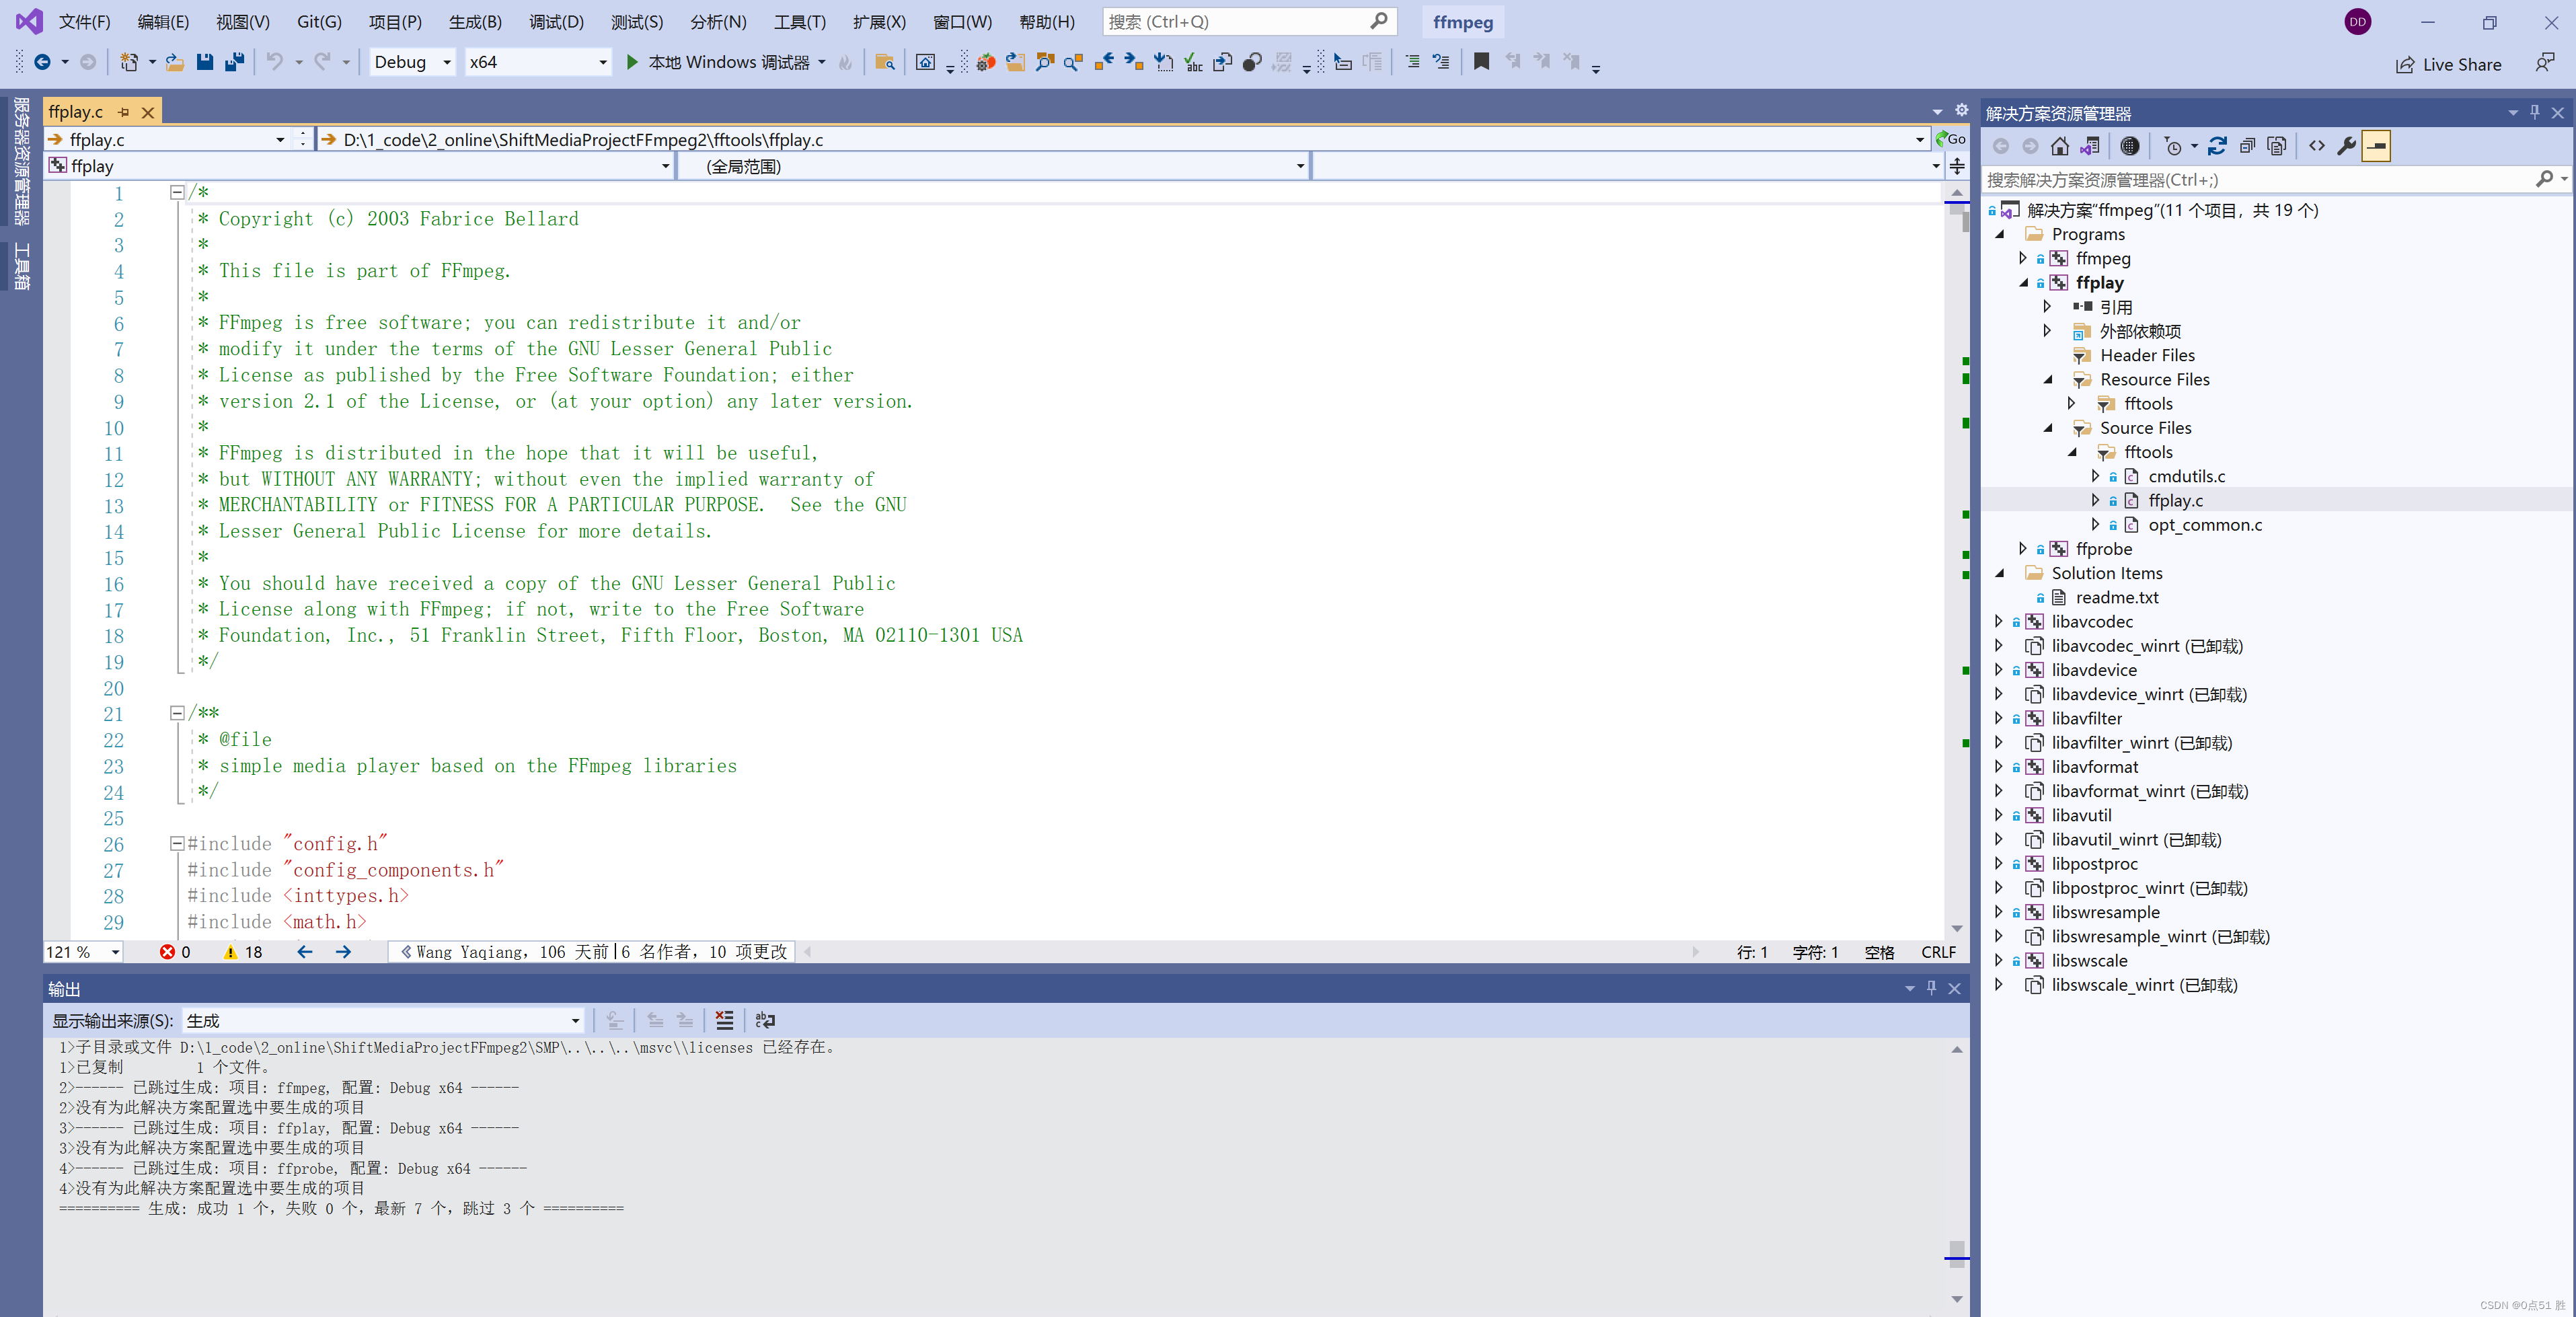The height and width of the screenshot is (1317, 2576).
Task: Switch views icon in Solution Explorer toolbar
Action: [2090, 146]
